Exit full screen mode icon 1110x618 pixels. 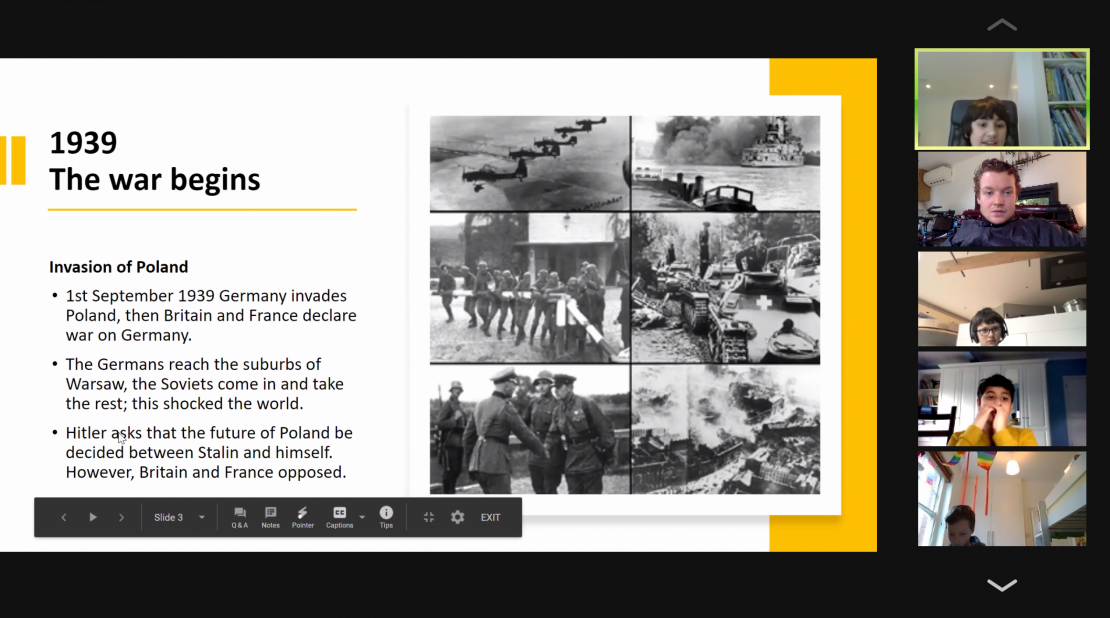(429, 517)
